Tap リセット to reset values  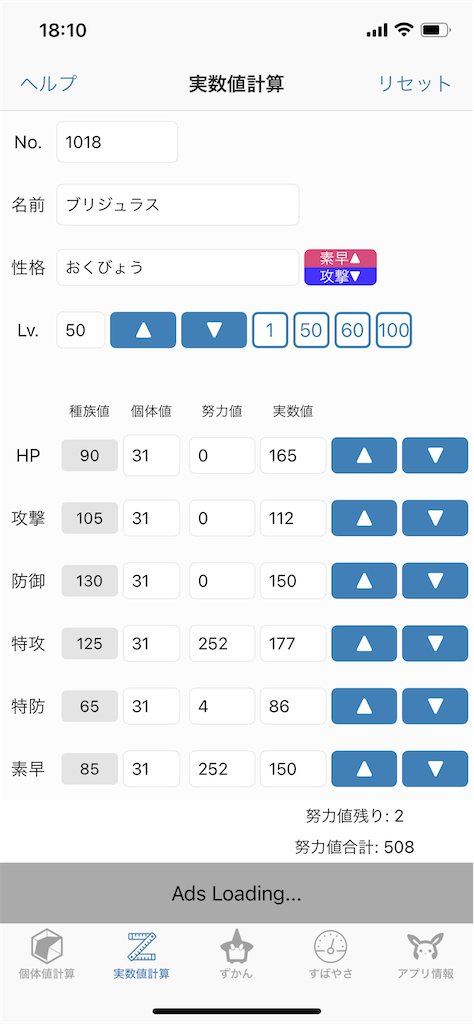tap(415, 84)
